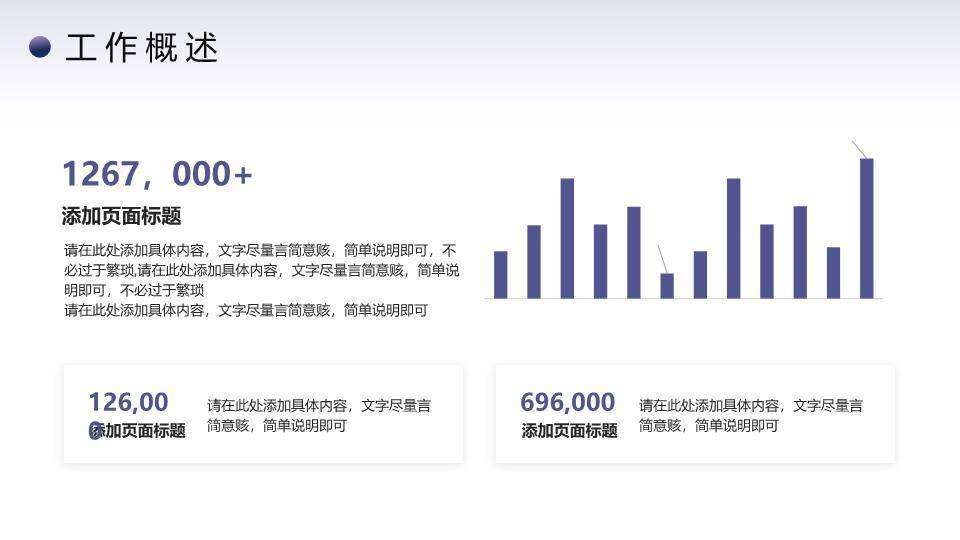Select the 696,000 number in right card
The height and width of the screenshot is (540, 960).
567,402
